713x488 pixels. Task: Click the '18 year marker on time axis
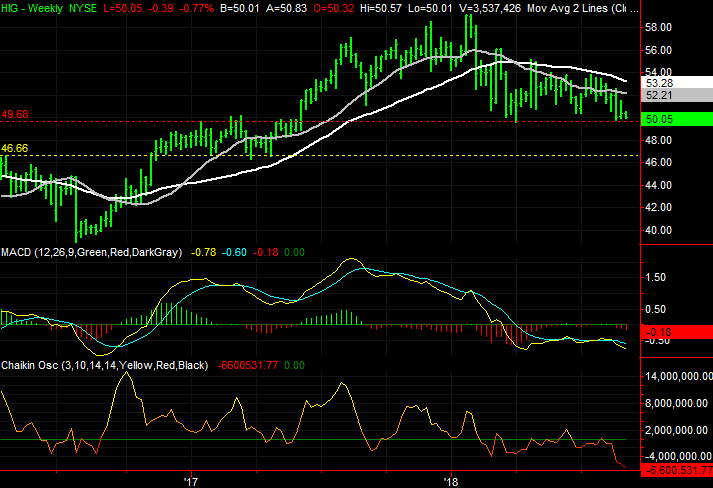(451, 481)
